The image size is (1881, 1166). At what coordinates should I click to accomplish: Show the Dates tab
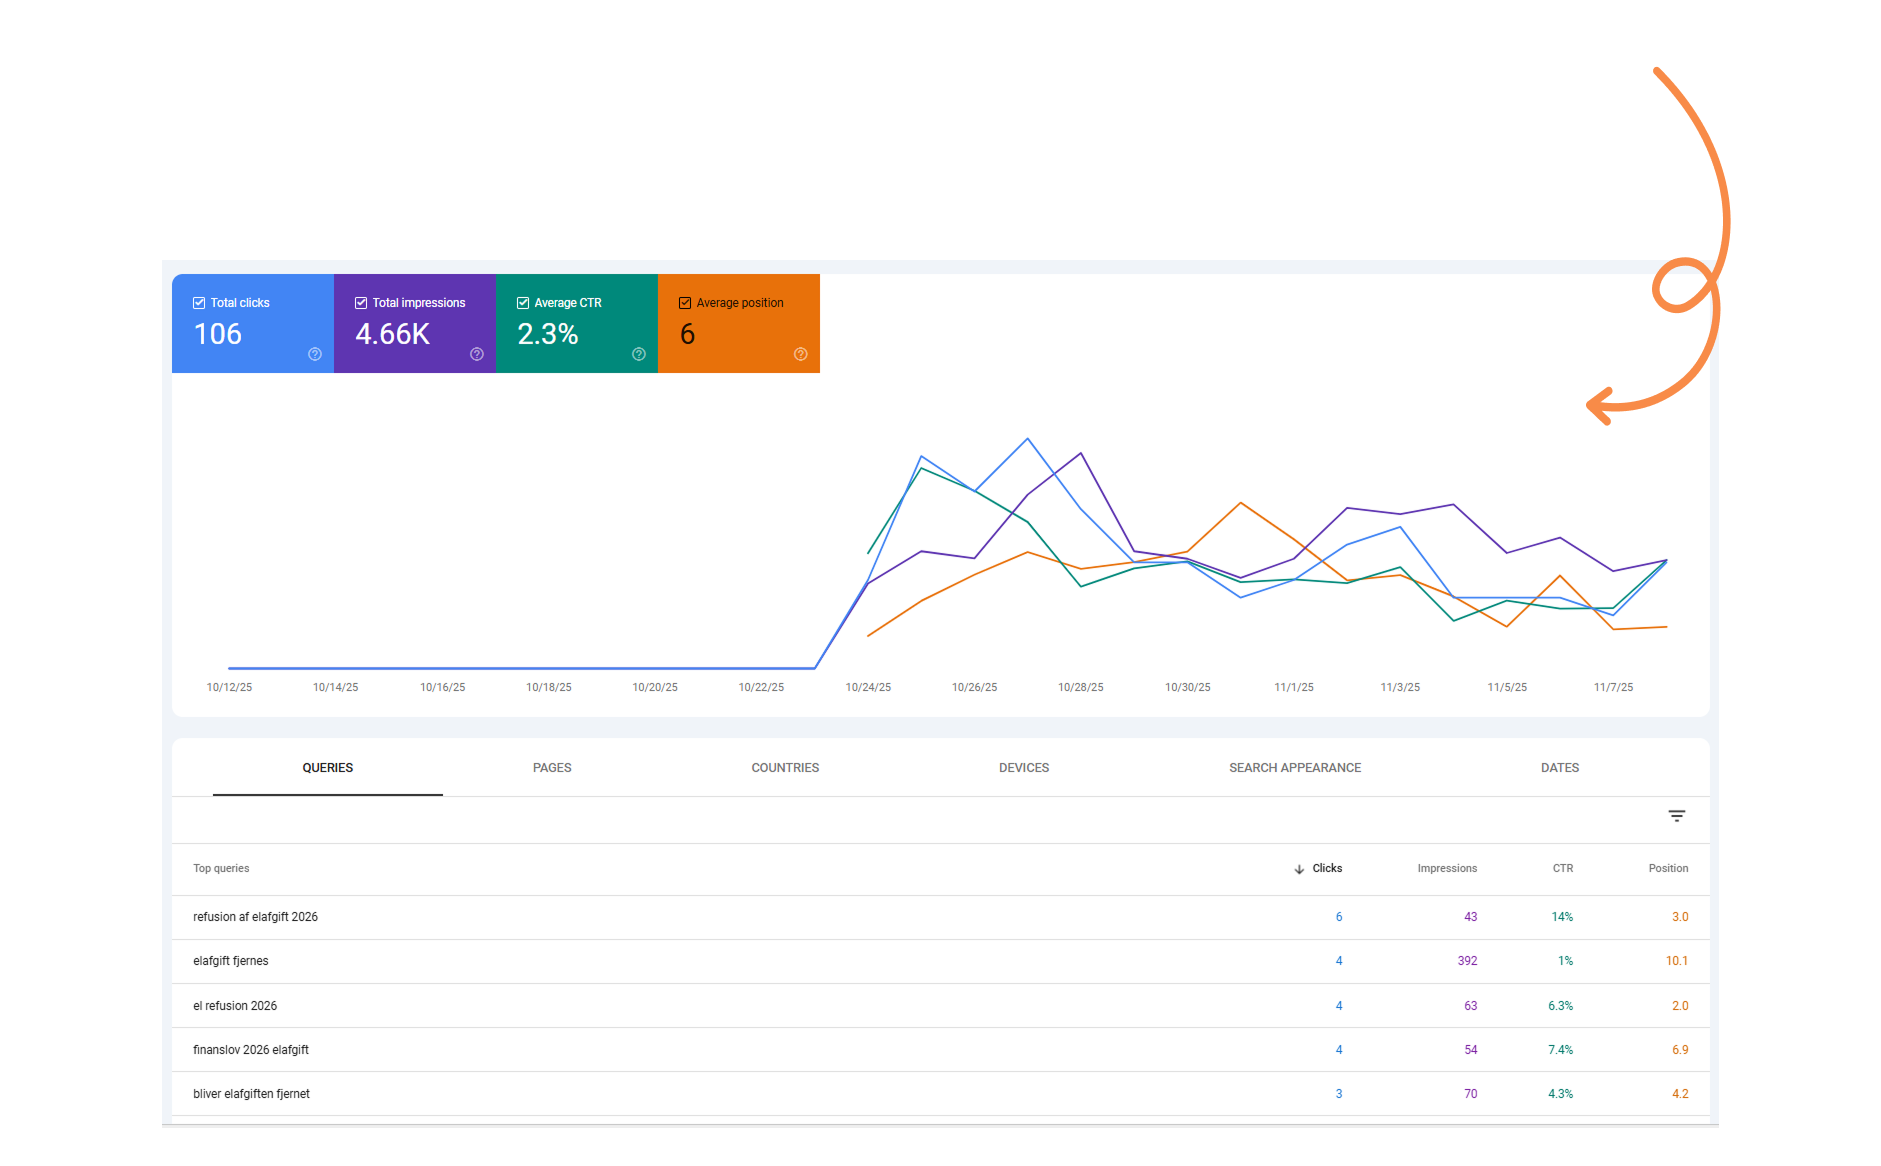point(1559,768)
